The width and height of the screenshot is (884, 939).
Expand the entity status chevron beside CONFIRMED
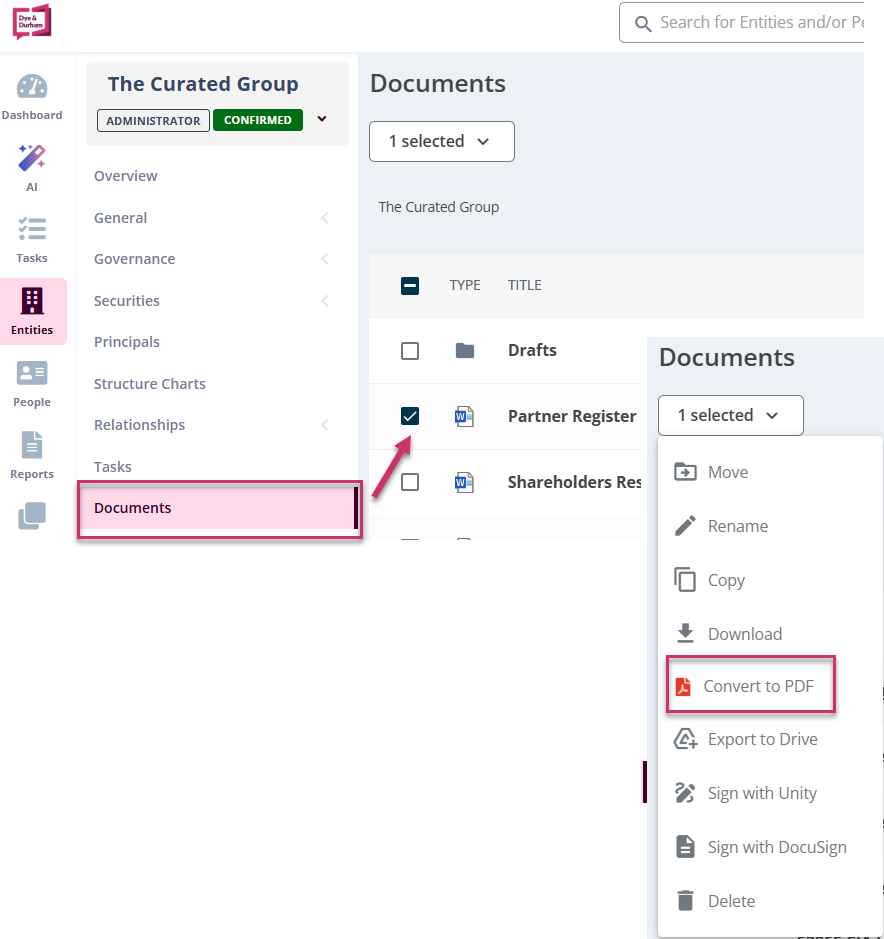322,119
